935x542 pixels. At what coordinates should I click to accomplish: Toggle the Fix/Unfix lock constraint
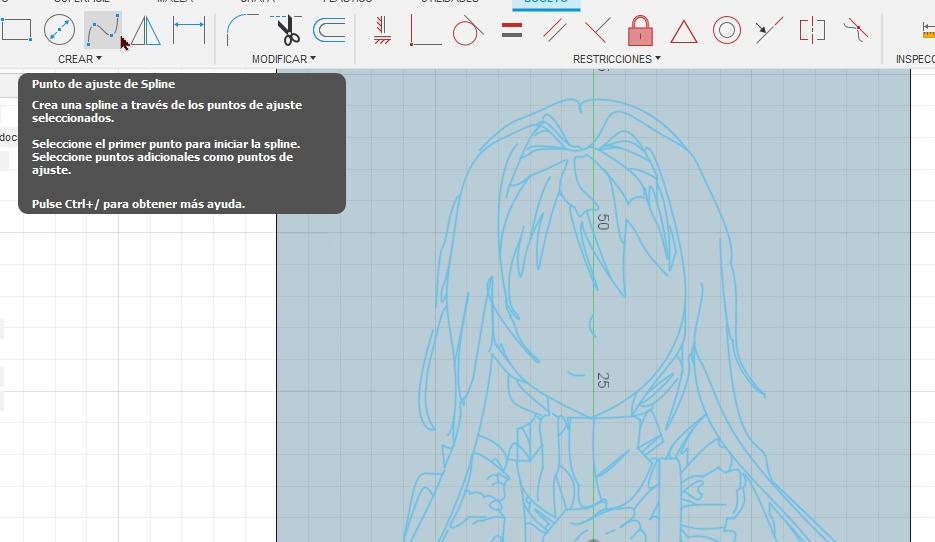coord(640,30)
